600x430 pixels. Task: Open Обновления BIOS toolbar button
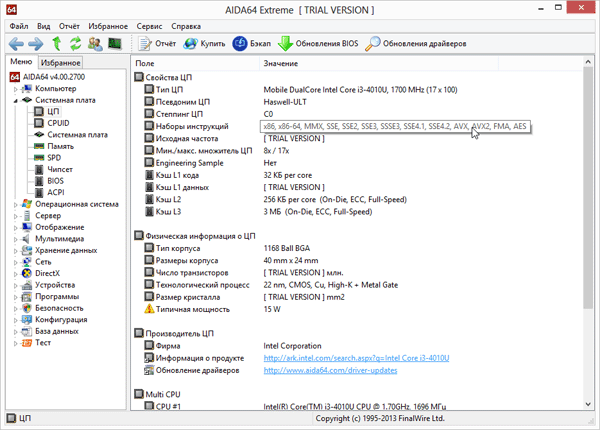click(x=318, y=44)
